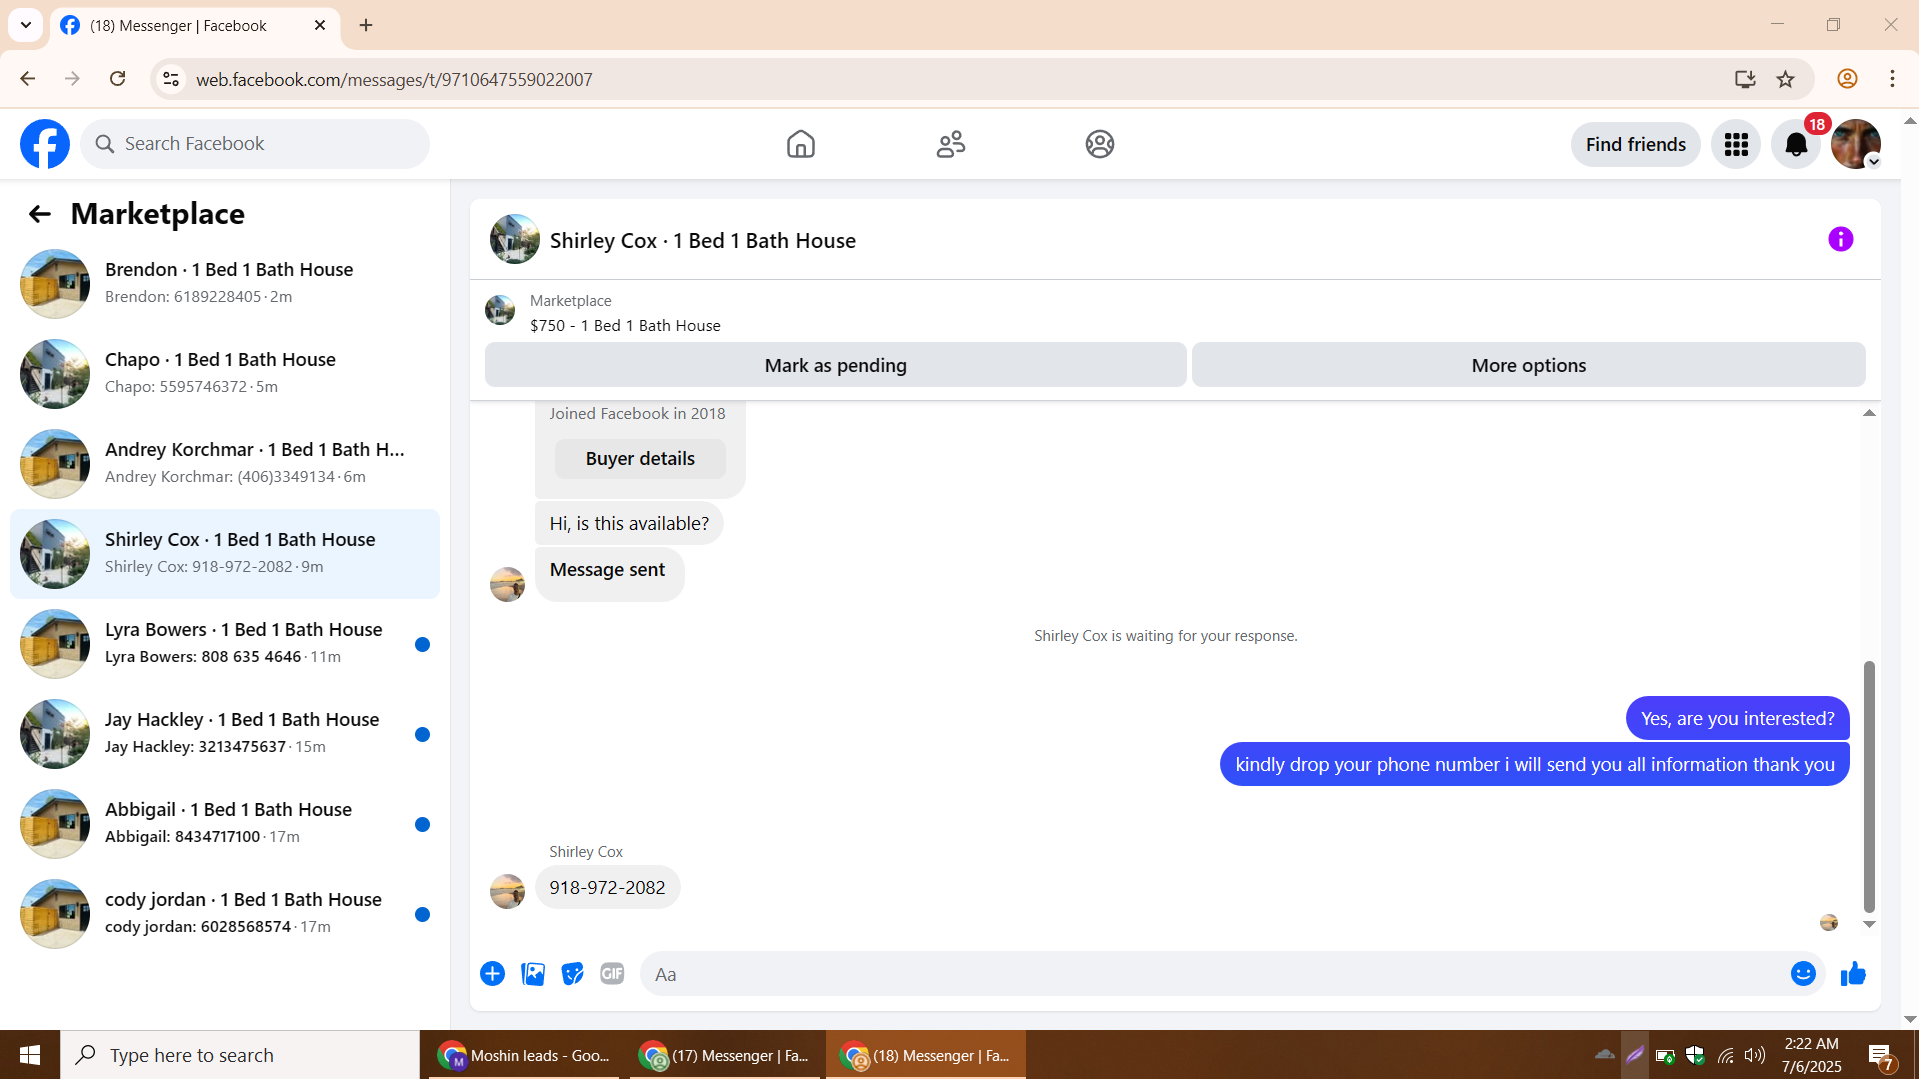Open more actions plus icon in composer

point(492,974)
